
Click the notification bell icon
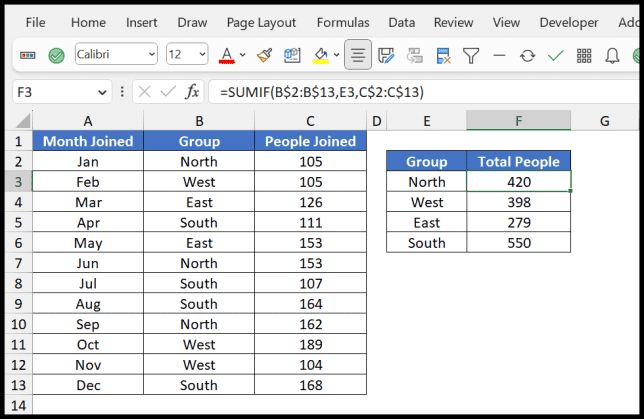point(611,56)
